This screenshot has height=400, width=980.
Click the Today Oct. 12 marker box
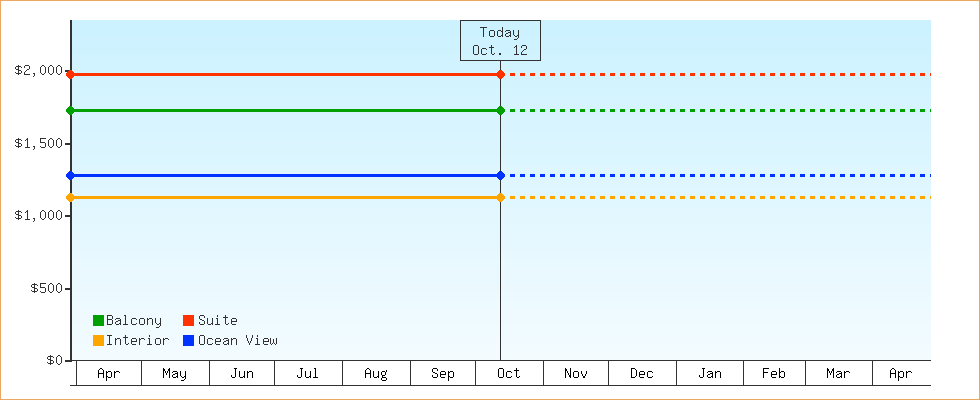coord(500,41)
